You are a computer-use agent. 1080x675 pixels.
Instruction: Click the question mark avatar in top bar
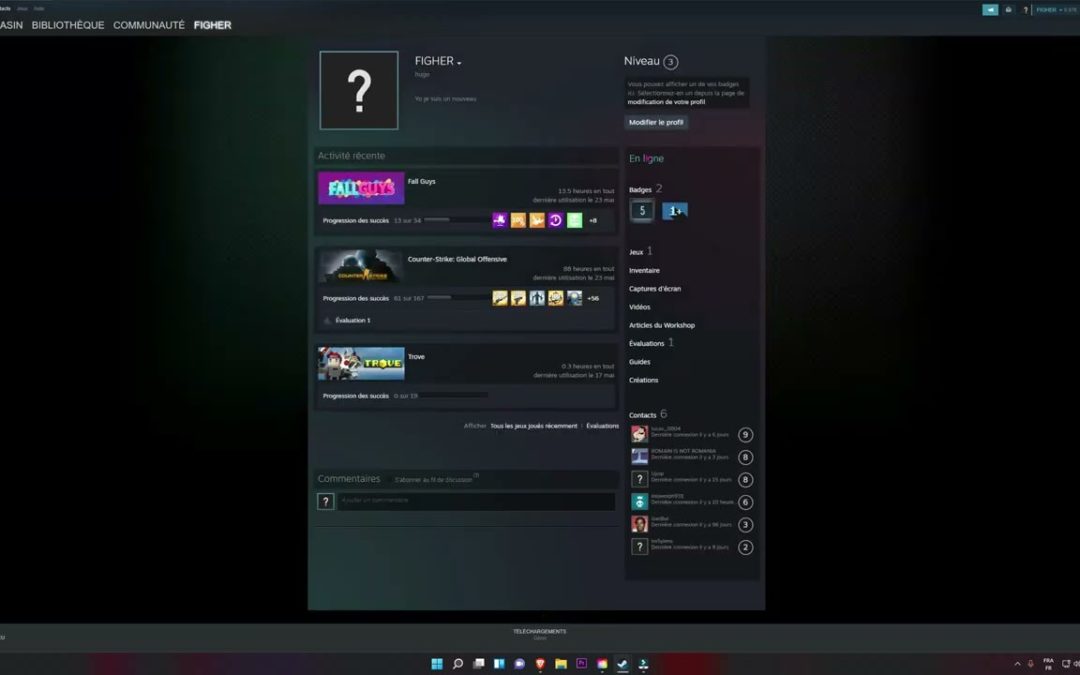(1026, 10)
